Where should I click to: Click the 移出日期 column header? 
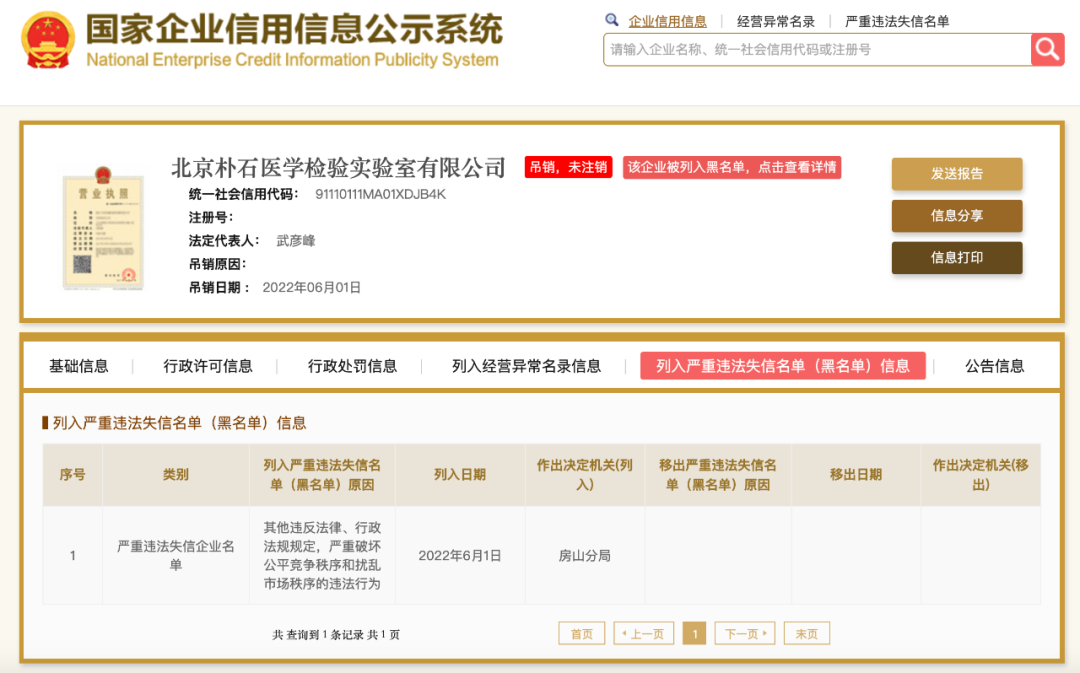(855, 475)
